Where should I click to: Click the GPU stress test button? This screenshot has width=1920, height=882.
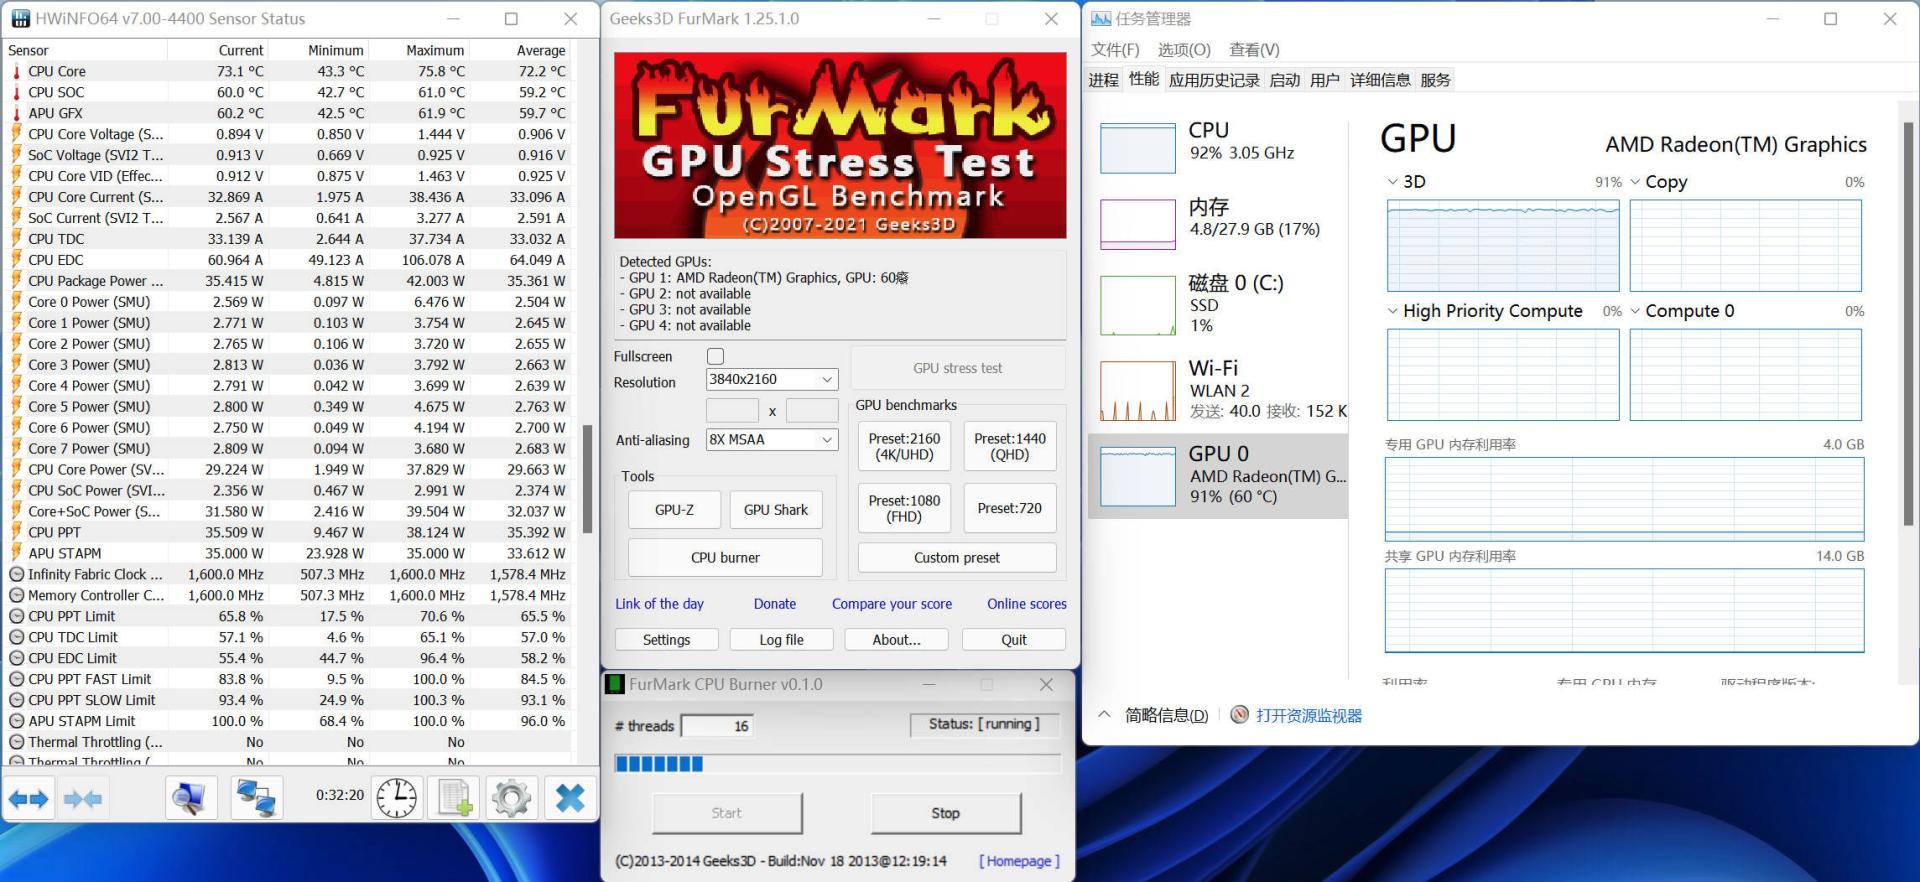957,368
